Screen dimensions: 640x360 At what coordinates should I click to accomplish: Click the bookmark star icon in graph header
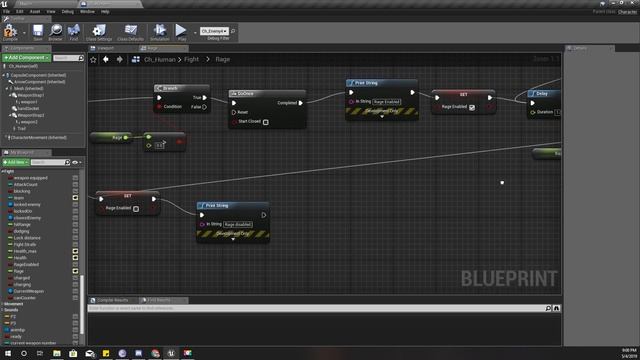pos(93,60)
